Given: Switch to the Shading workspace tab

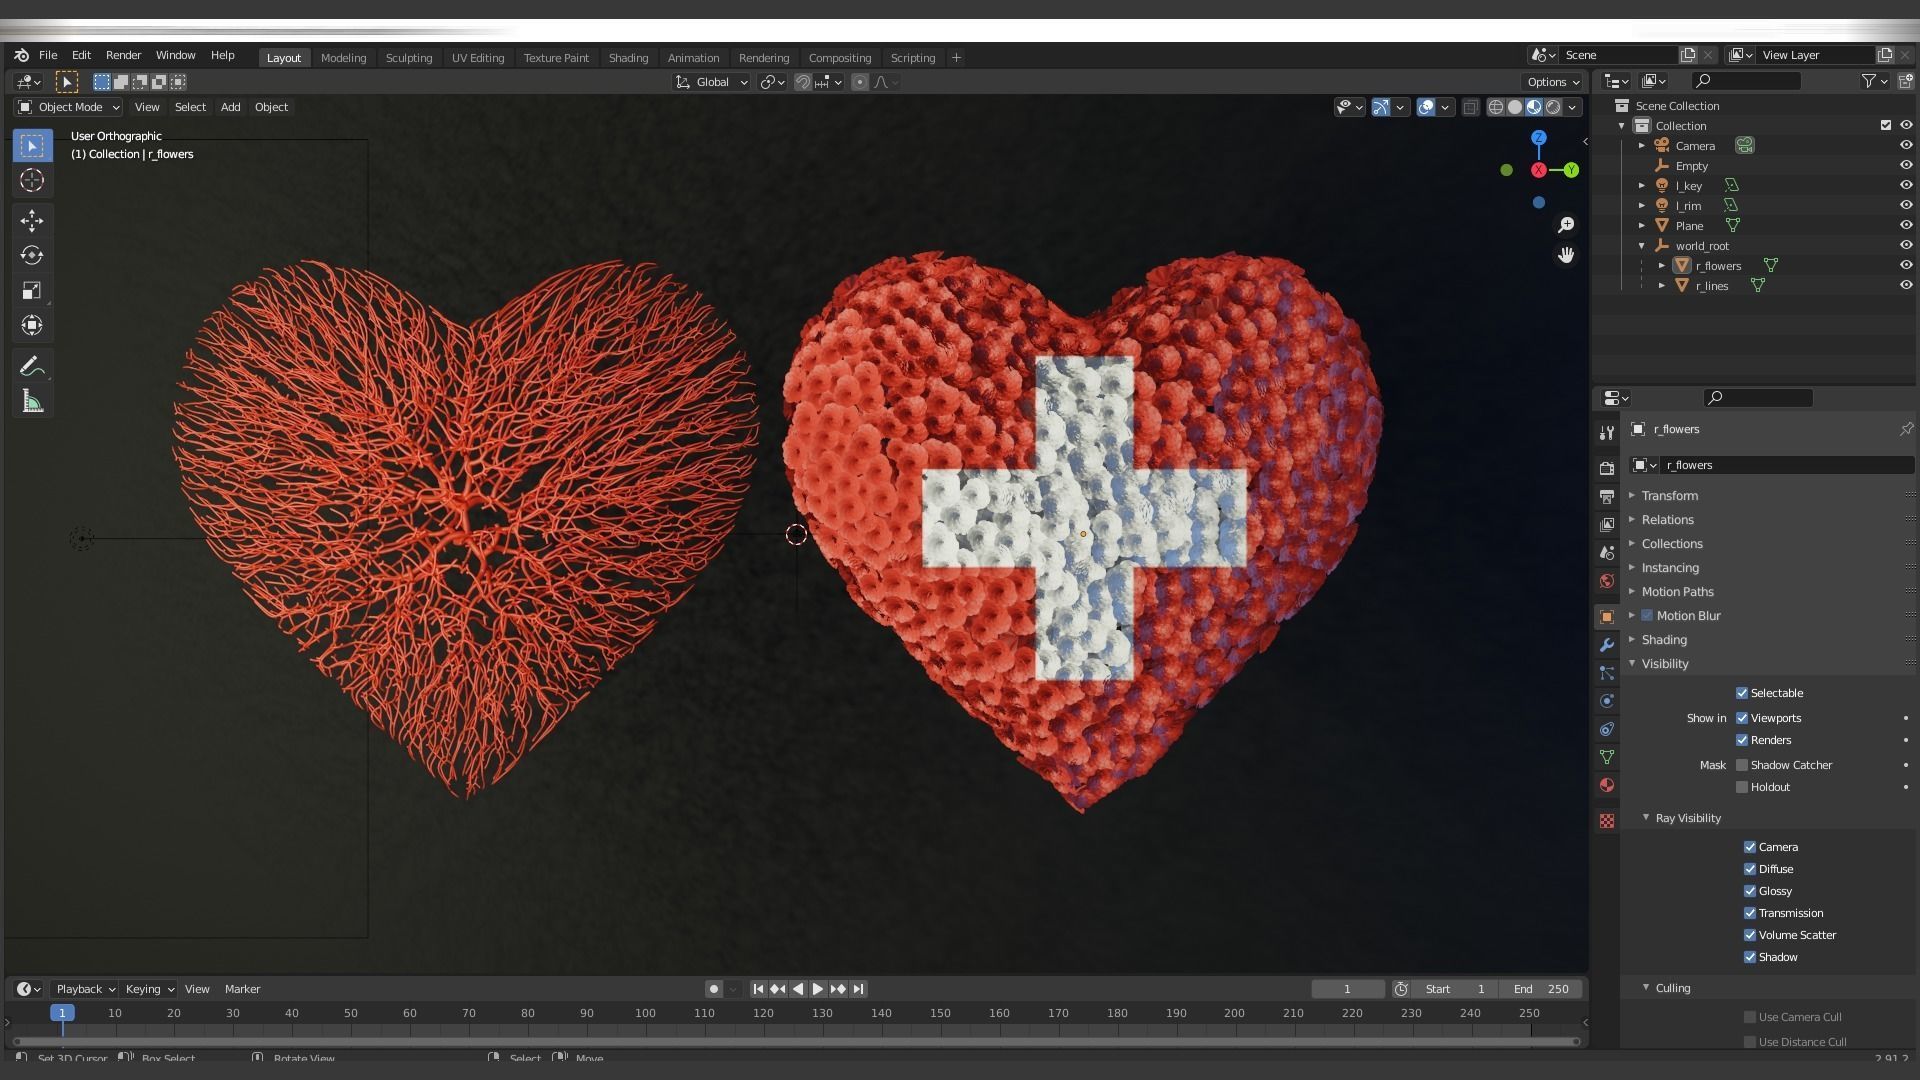Looking at the screenshot, I should [x=628, y=58].
